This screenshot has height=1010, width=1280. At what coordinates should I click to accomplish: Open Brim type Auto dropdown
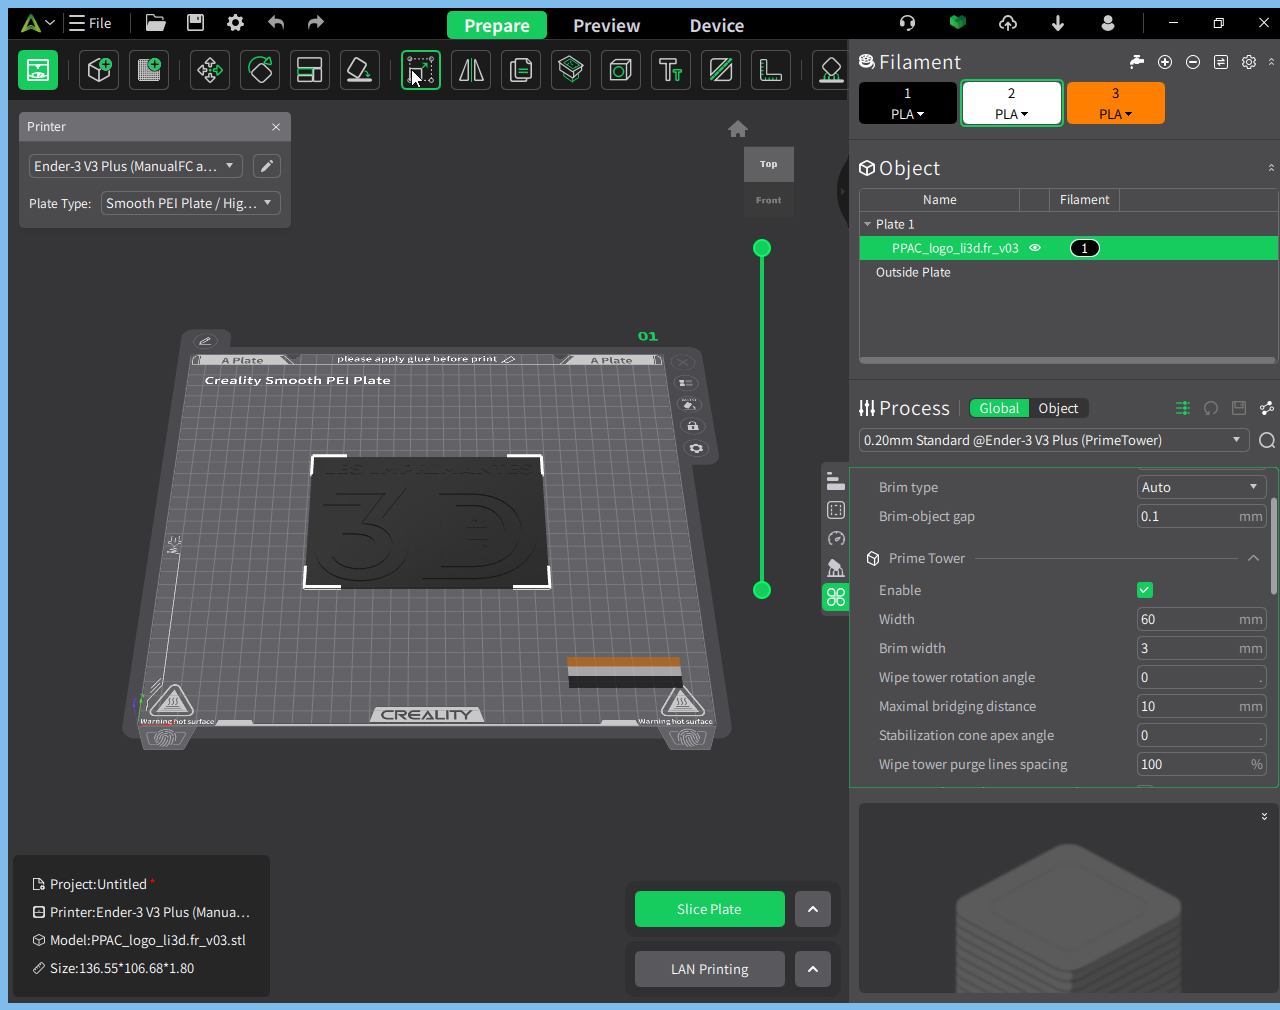1202,487
